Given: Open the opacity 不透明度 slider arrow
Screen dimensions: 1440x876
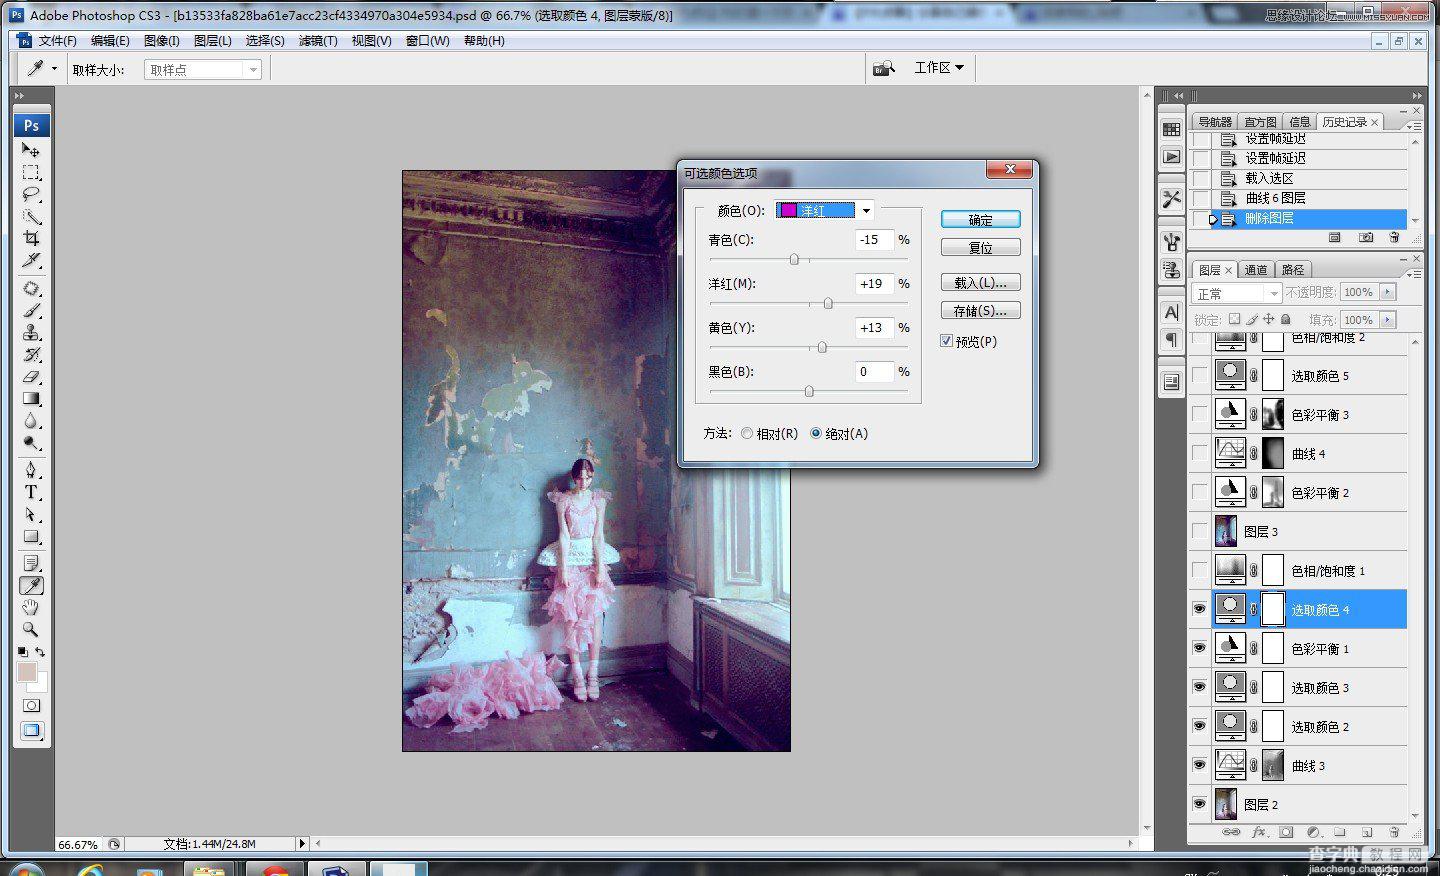Looking at the screenshot, I should [x=1387, y=292].
